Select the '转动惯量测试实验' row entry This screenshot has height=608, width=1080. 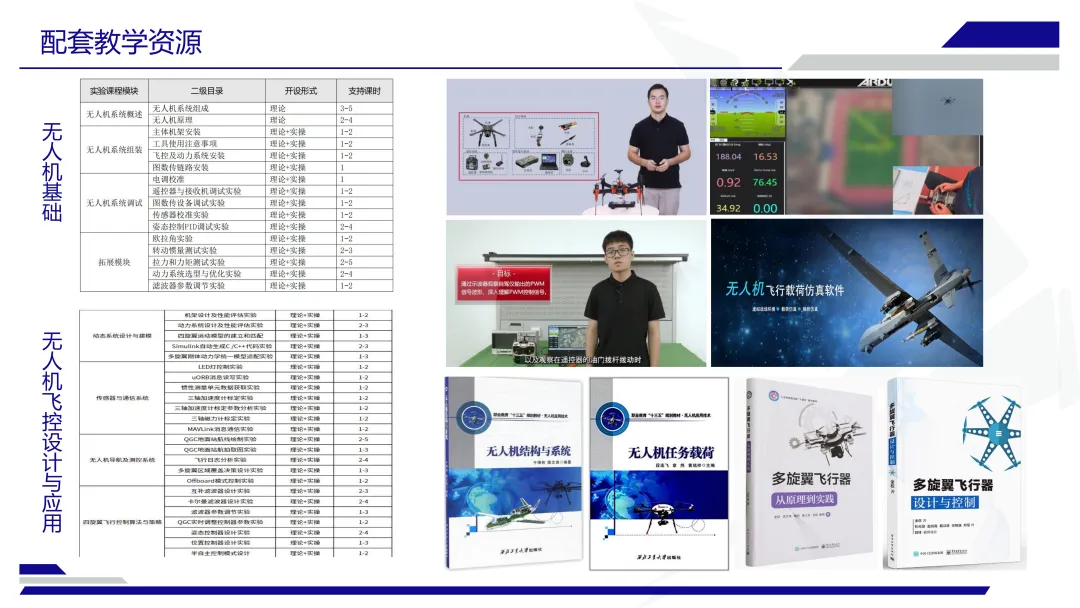(185, 251)
